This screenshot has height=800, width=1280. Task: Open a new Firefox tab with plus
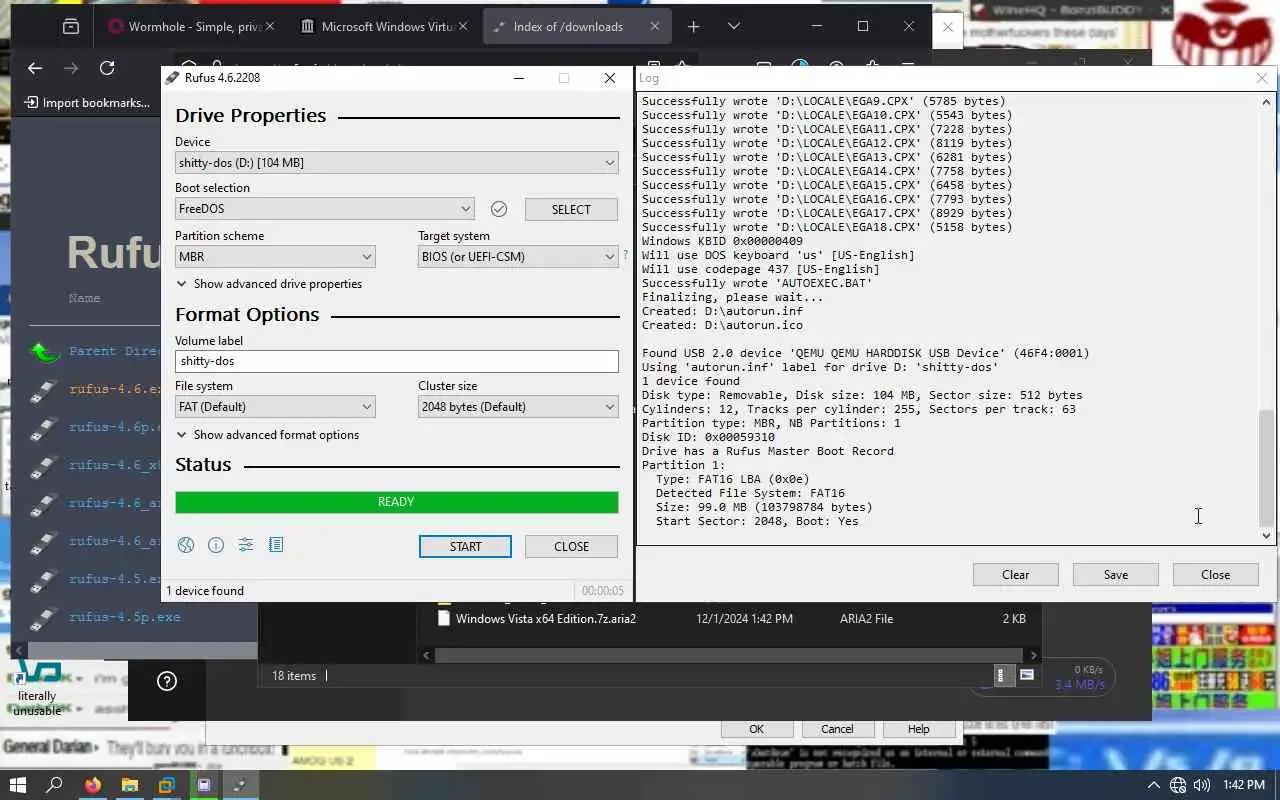(x=693, y=26)
